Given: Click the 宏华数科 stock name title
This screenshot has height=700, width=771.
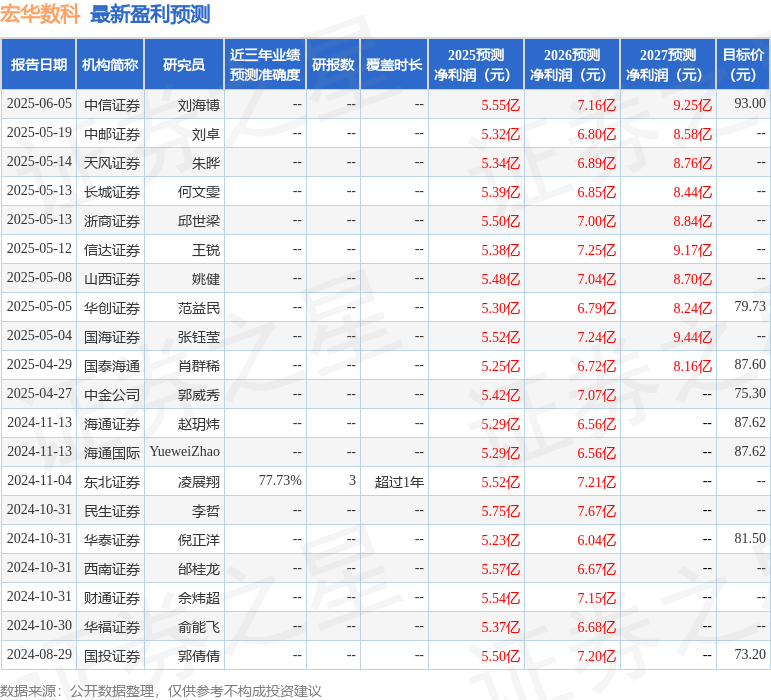Looking at the screenshot, I should [40, 14].
